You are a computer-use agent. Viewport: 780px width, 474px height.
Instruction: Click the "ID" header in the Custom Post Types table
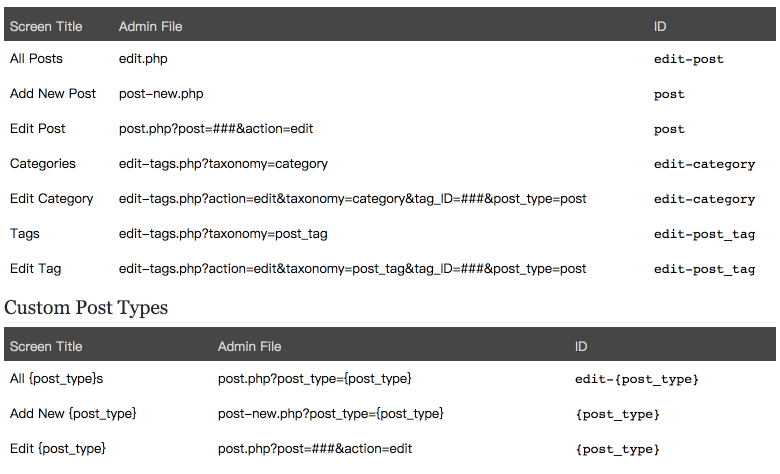point(581,346)
